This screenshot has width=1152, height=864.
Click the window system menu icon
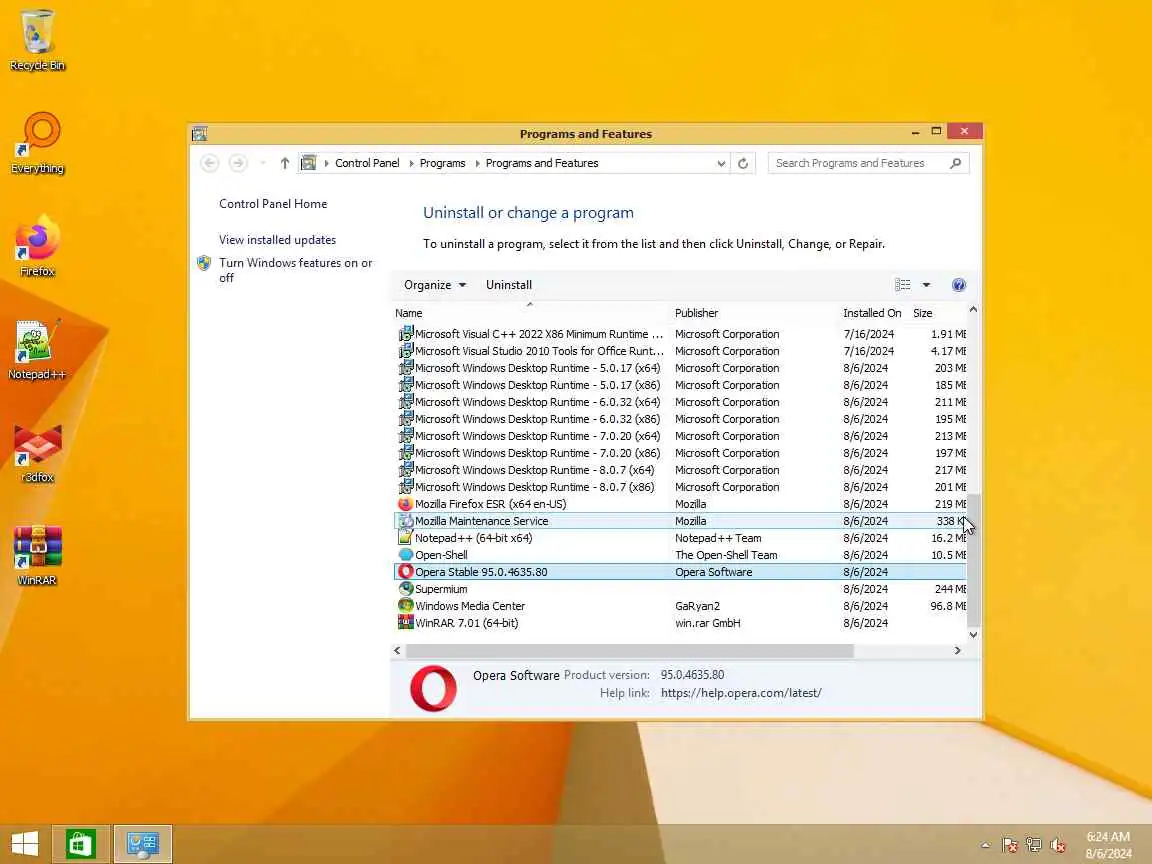click(199, 134)
